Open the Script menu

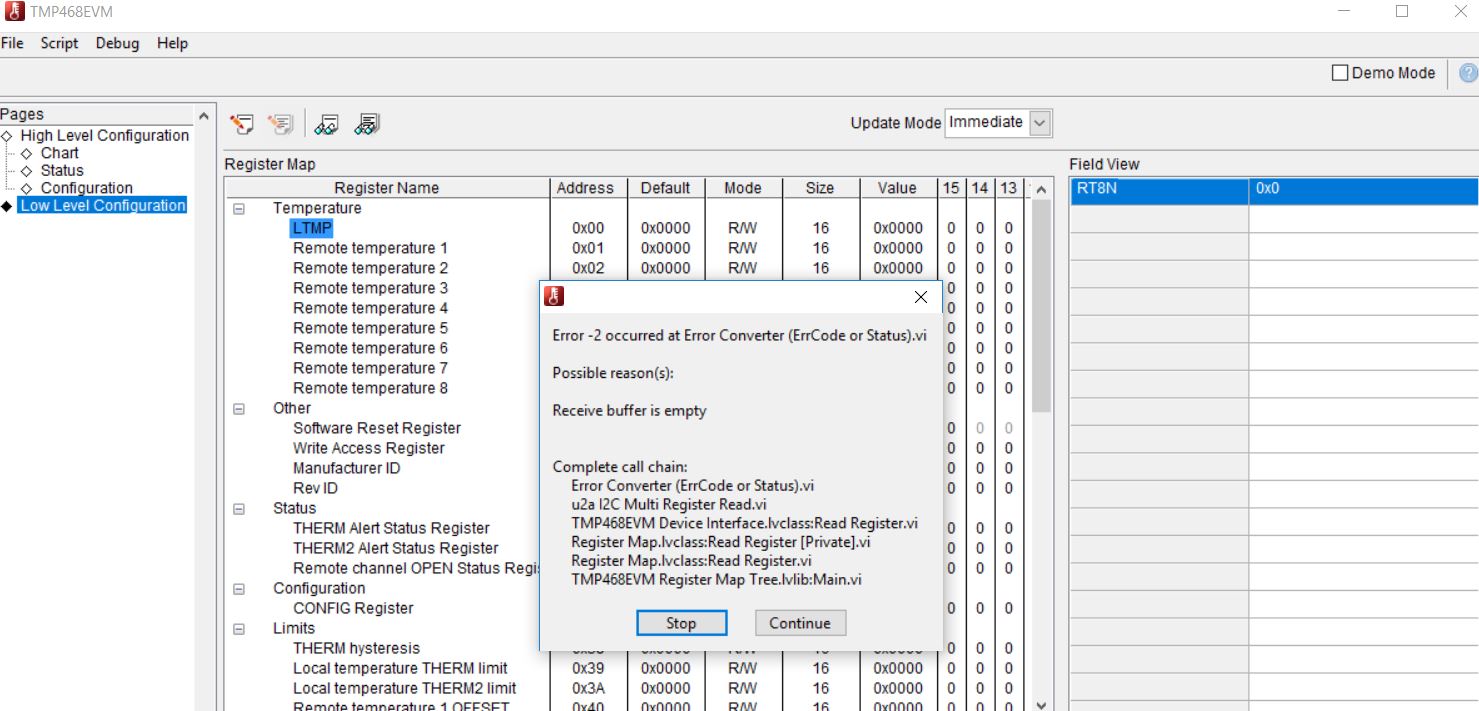(x=59, y=43)
